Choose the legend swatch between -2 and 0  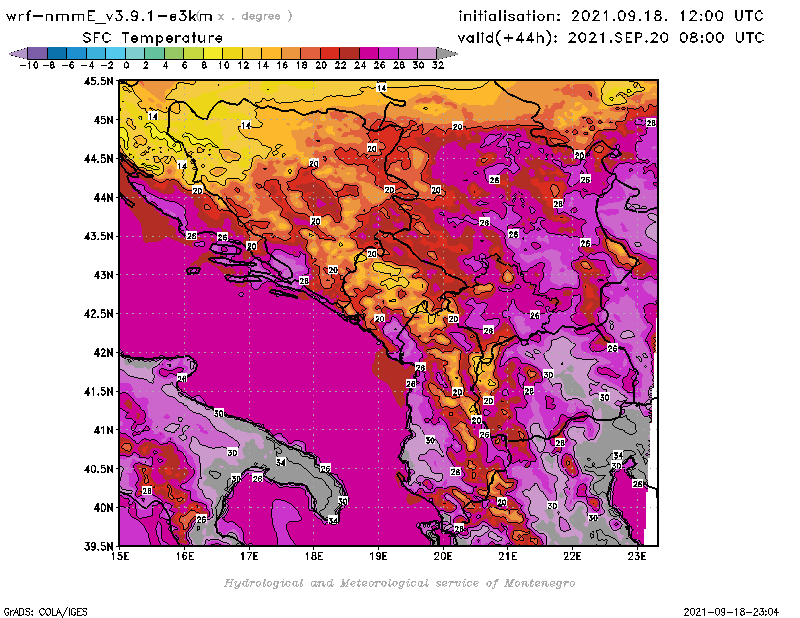(x=116, y=53)
